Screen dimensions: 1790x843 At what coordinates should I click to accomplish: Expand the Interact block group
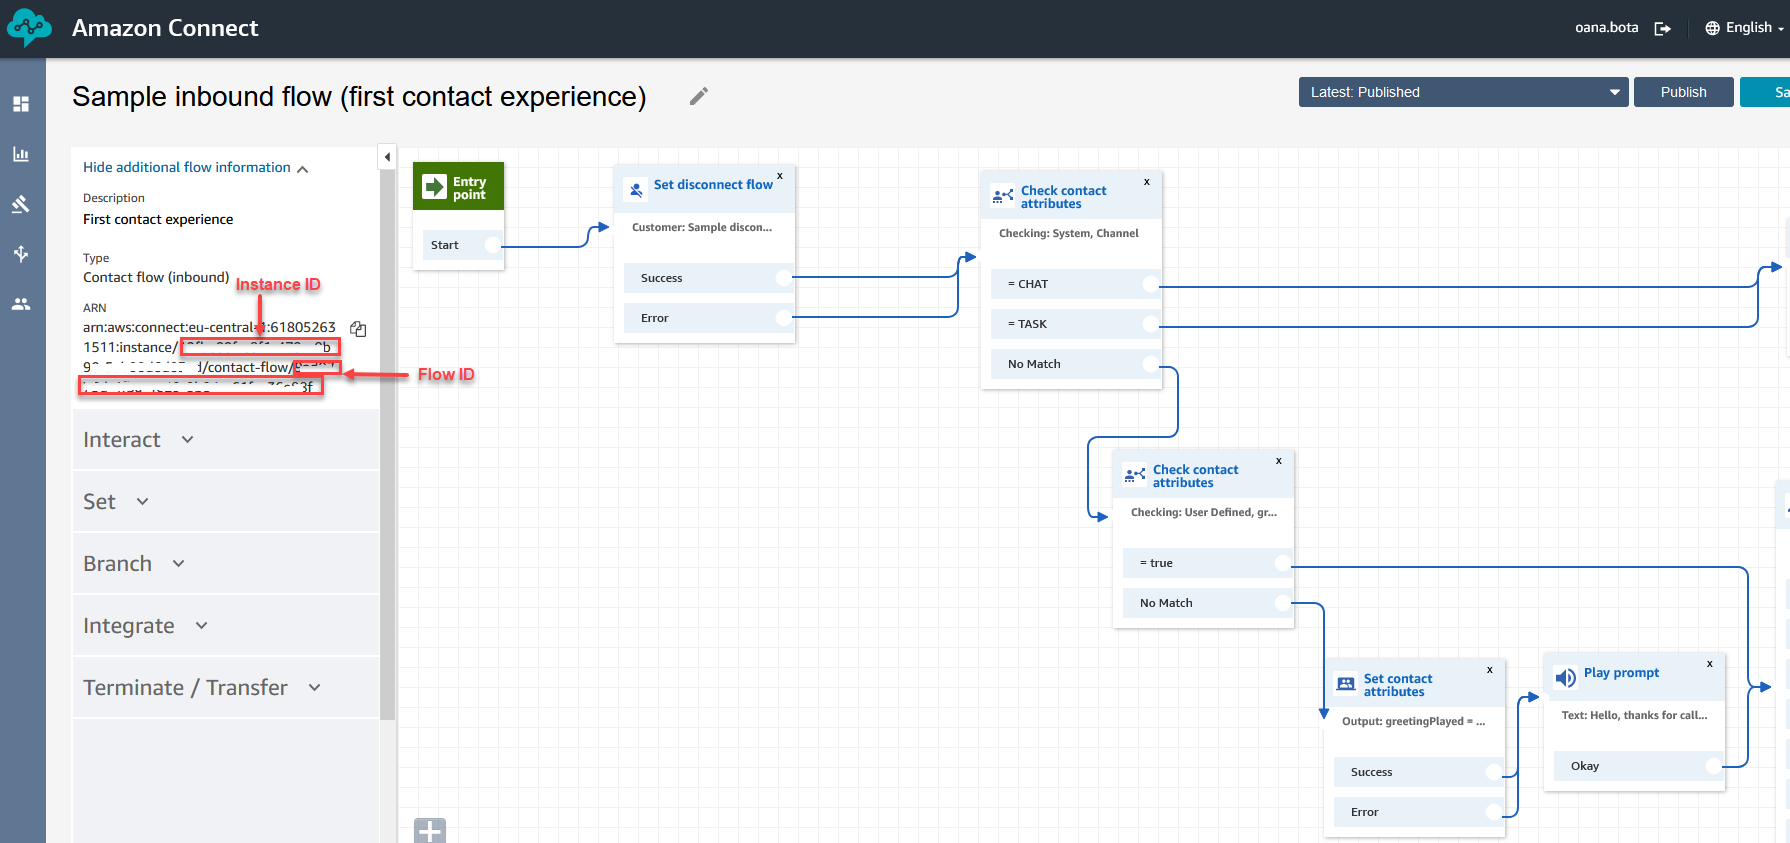(226, 440)
